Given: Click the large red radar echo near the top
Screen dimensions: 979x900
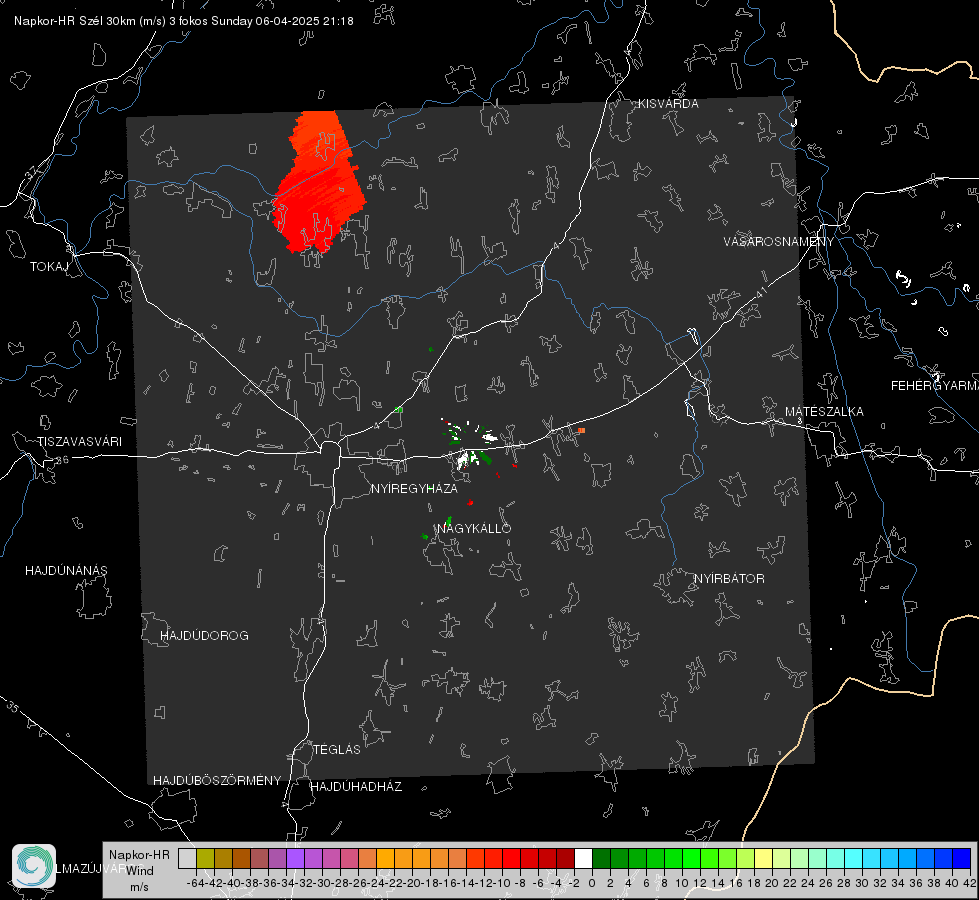Looking at the screenshot, I should tap(319, 182).
